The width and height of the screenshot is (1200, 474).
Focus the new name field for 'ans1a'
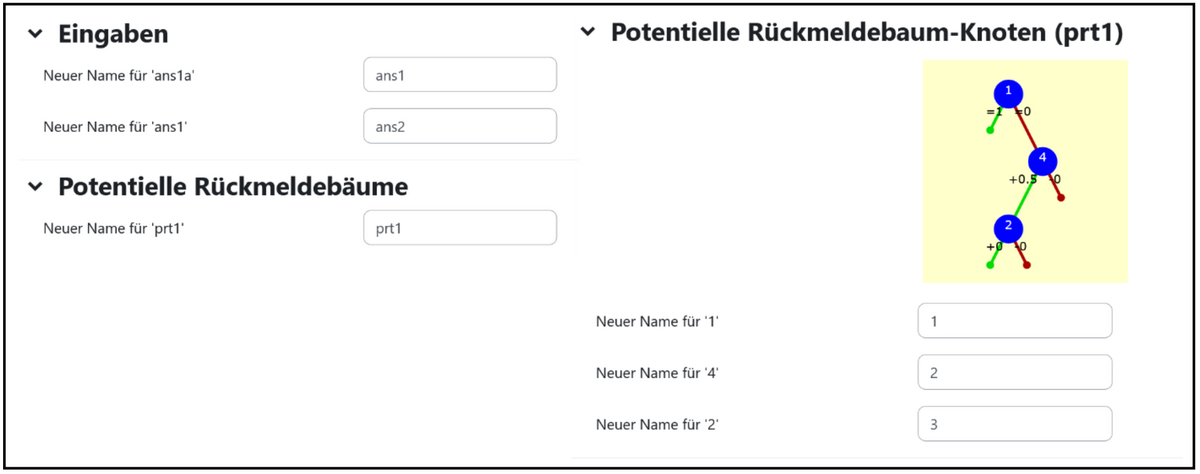[459, 75]
